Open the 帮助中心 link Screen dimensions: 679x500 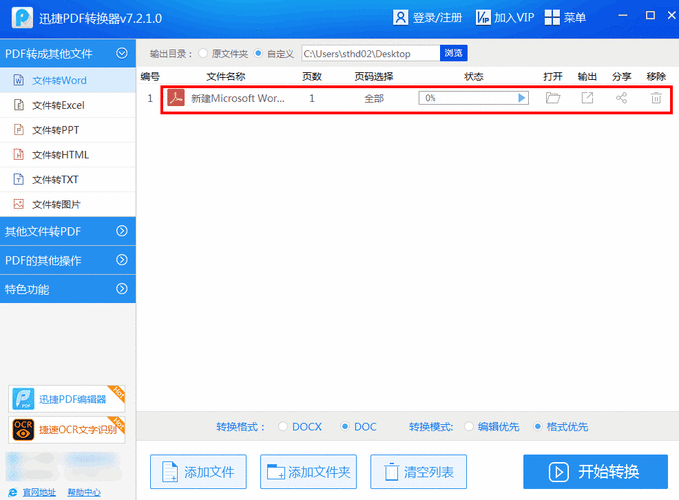(84, 493)
